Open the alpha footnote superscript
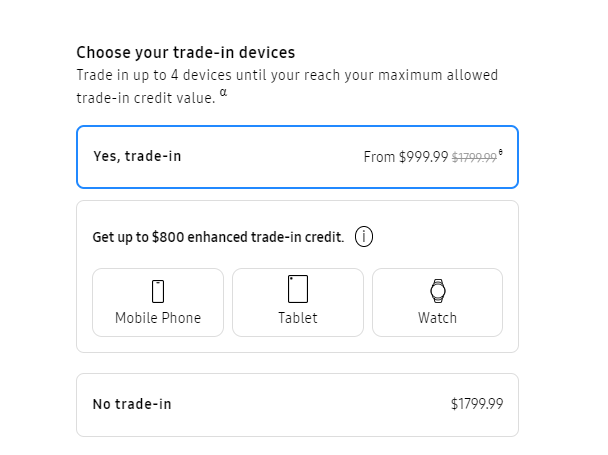Image resolution: width=608 pixels, height=455 pixels. (x=223, y=92)
